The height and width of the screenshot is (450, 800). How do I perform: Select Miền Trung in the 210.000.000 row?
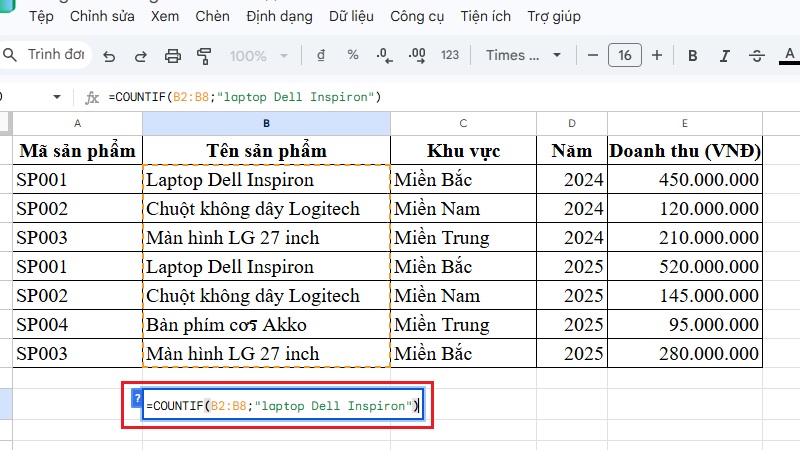point(463,237)
